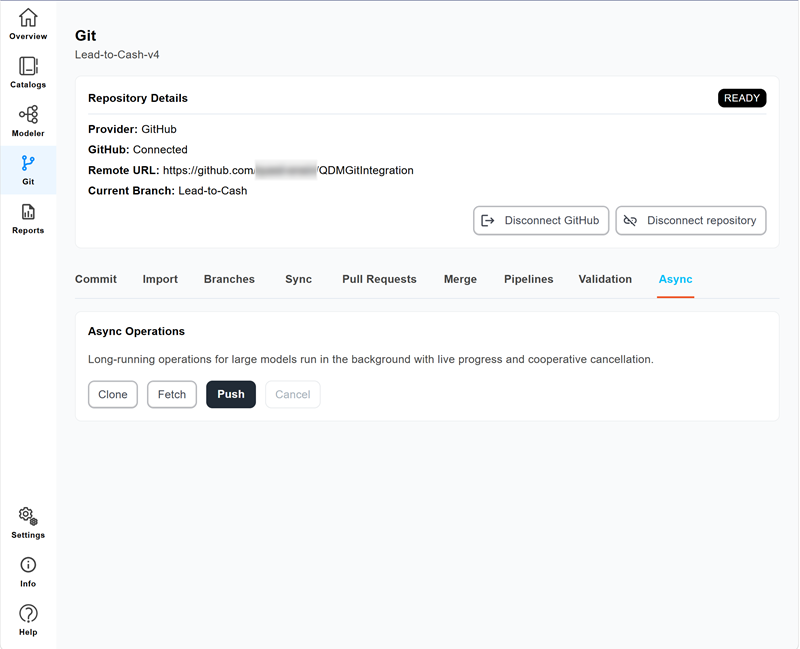Open the Branches tab
The image size is (800, 649).
click(x=229, y=279)
